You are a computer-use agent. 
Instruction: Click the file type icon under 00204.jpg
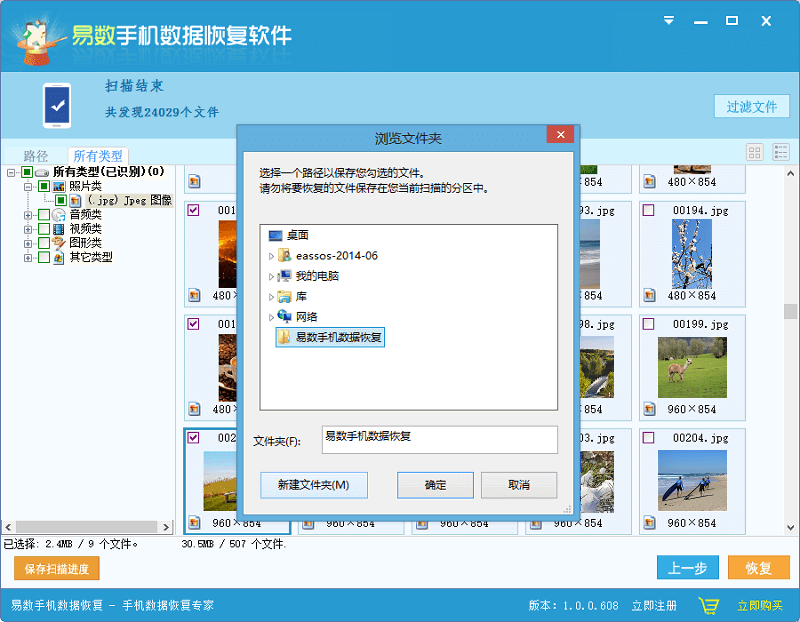(649, 523)
